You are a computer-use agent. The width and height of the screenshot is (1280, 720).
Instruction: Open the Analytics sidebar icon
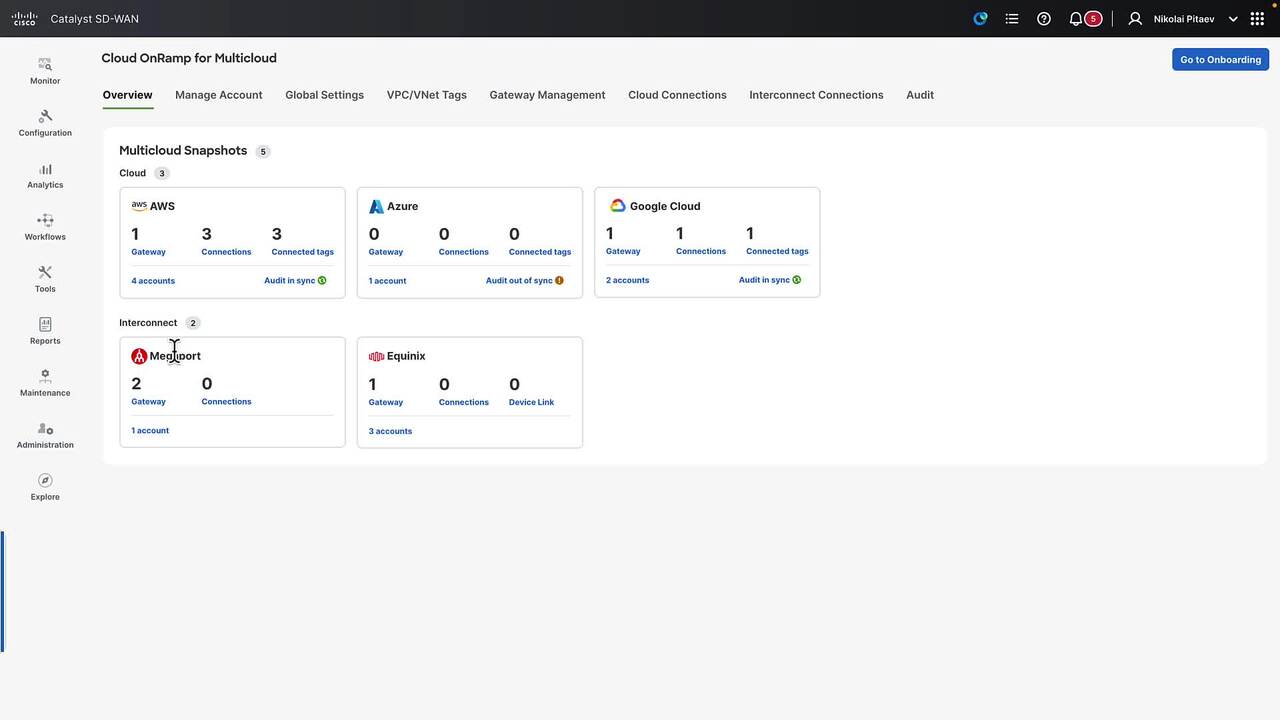pyautogui.click(x=45, y=169)
